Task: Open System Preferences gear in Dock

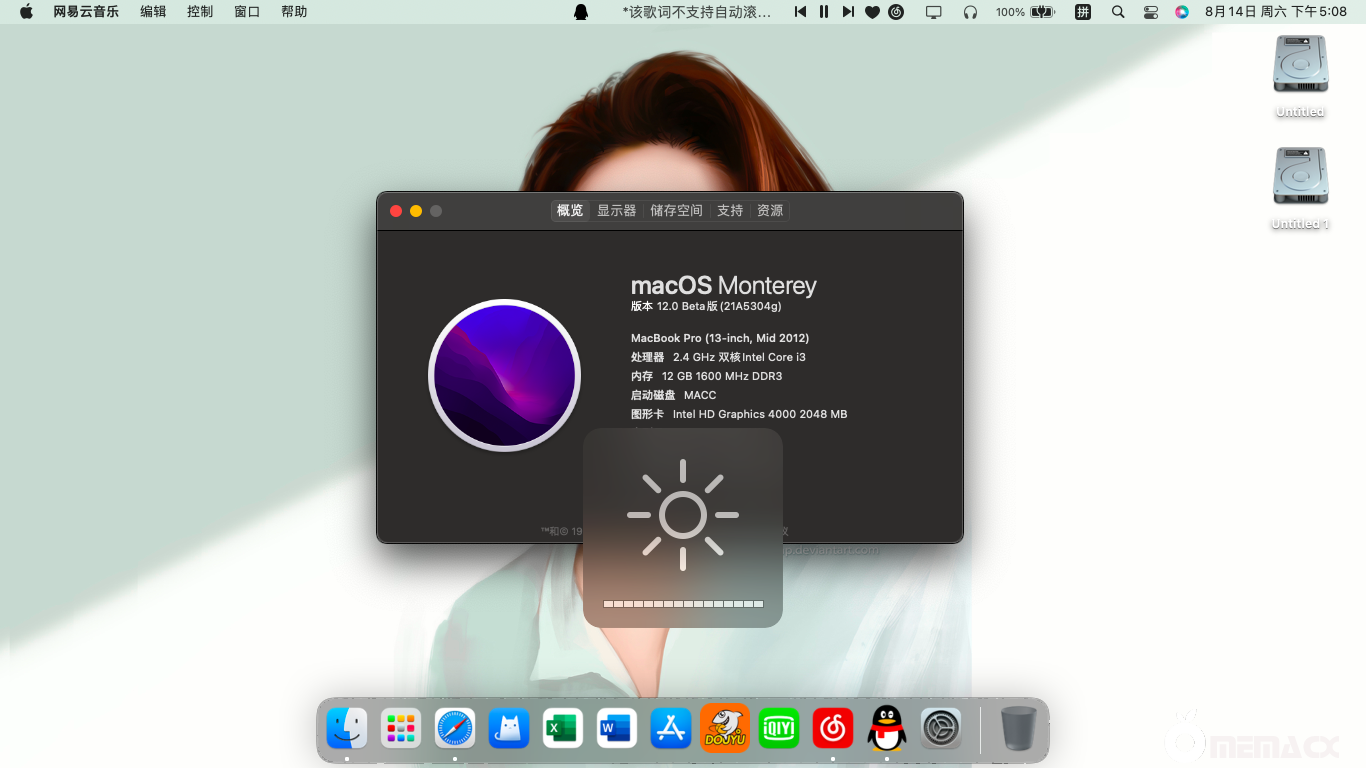Action: 941,729
